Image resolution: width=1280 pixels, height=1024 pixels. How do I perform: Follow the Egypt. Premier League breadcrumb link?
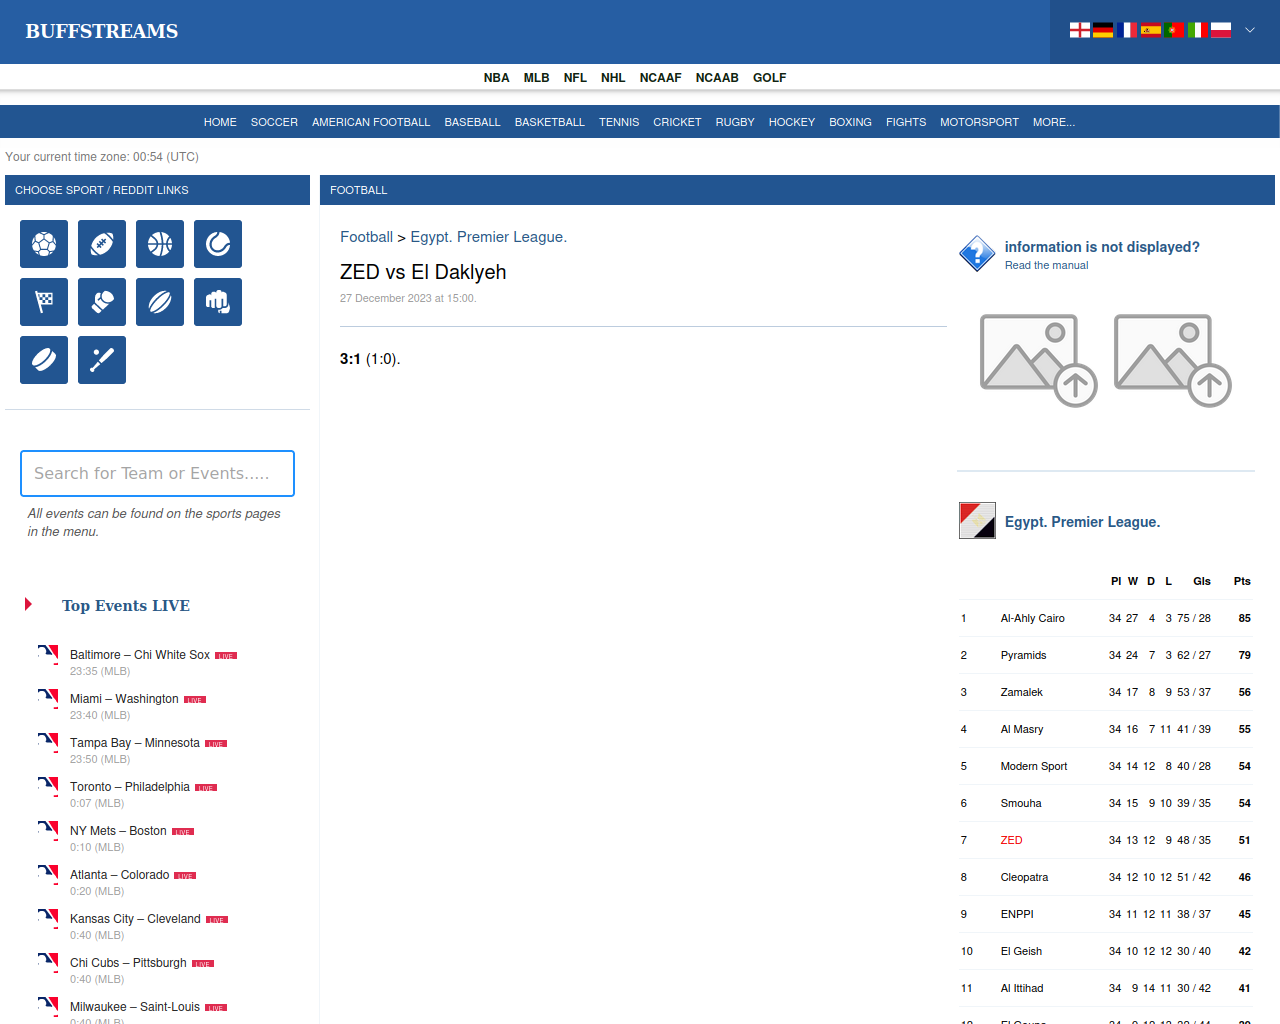pos(489,237)
